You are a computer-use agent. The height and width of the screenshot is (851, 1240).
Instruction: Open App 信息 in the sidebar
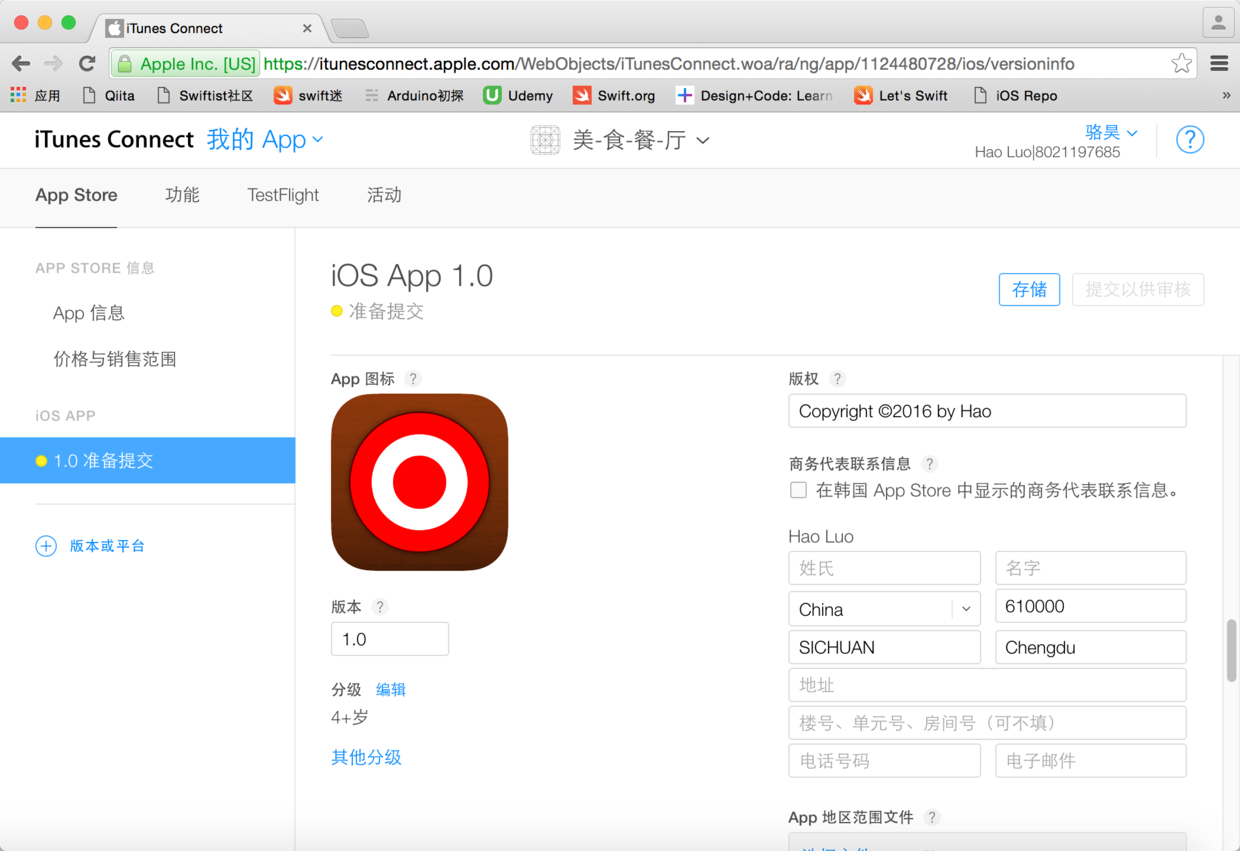89,313
